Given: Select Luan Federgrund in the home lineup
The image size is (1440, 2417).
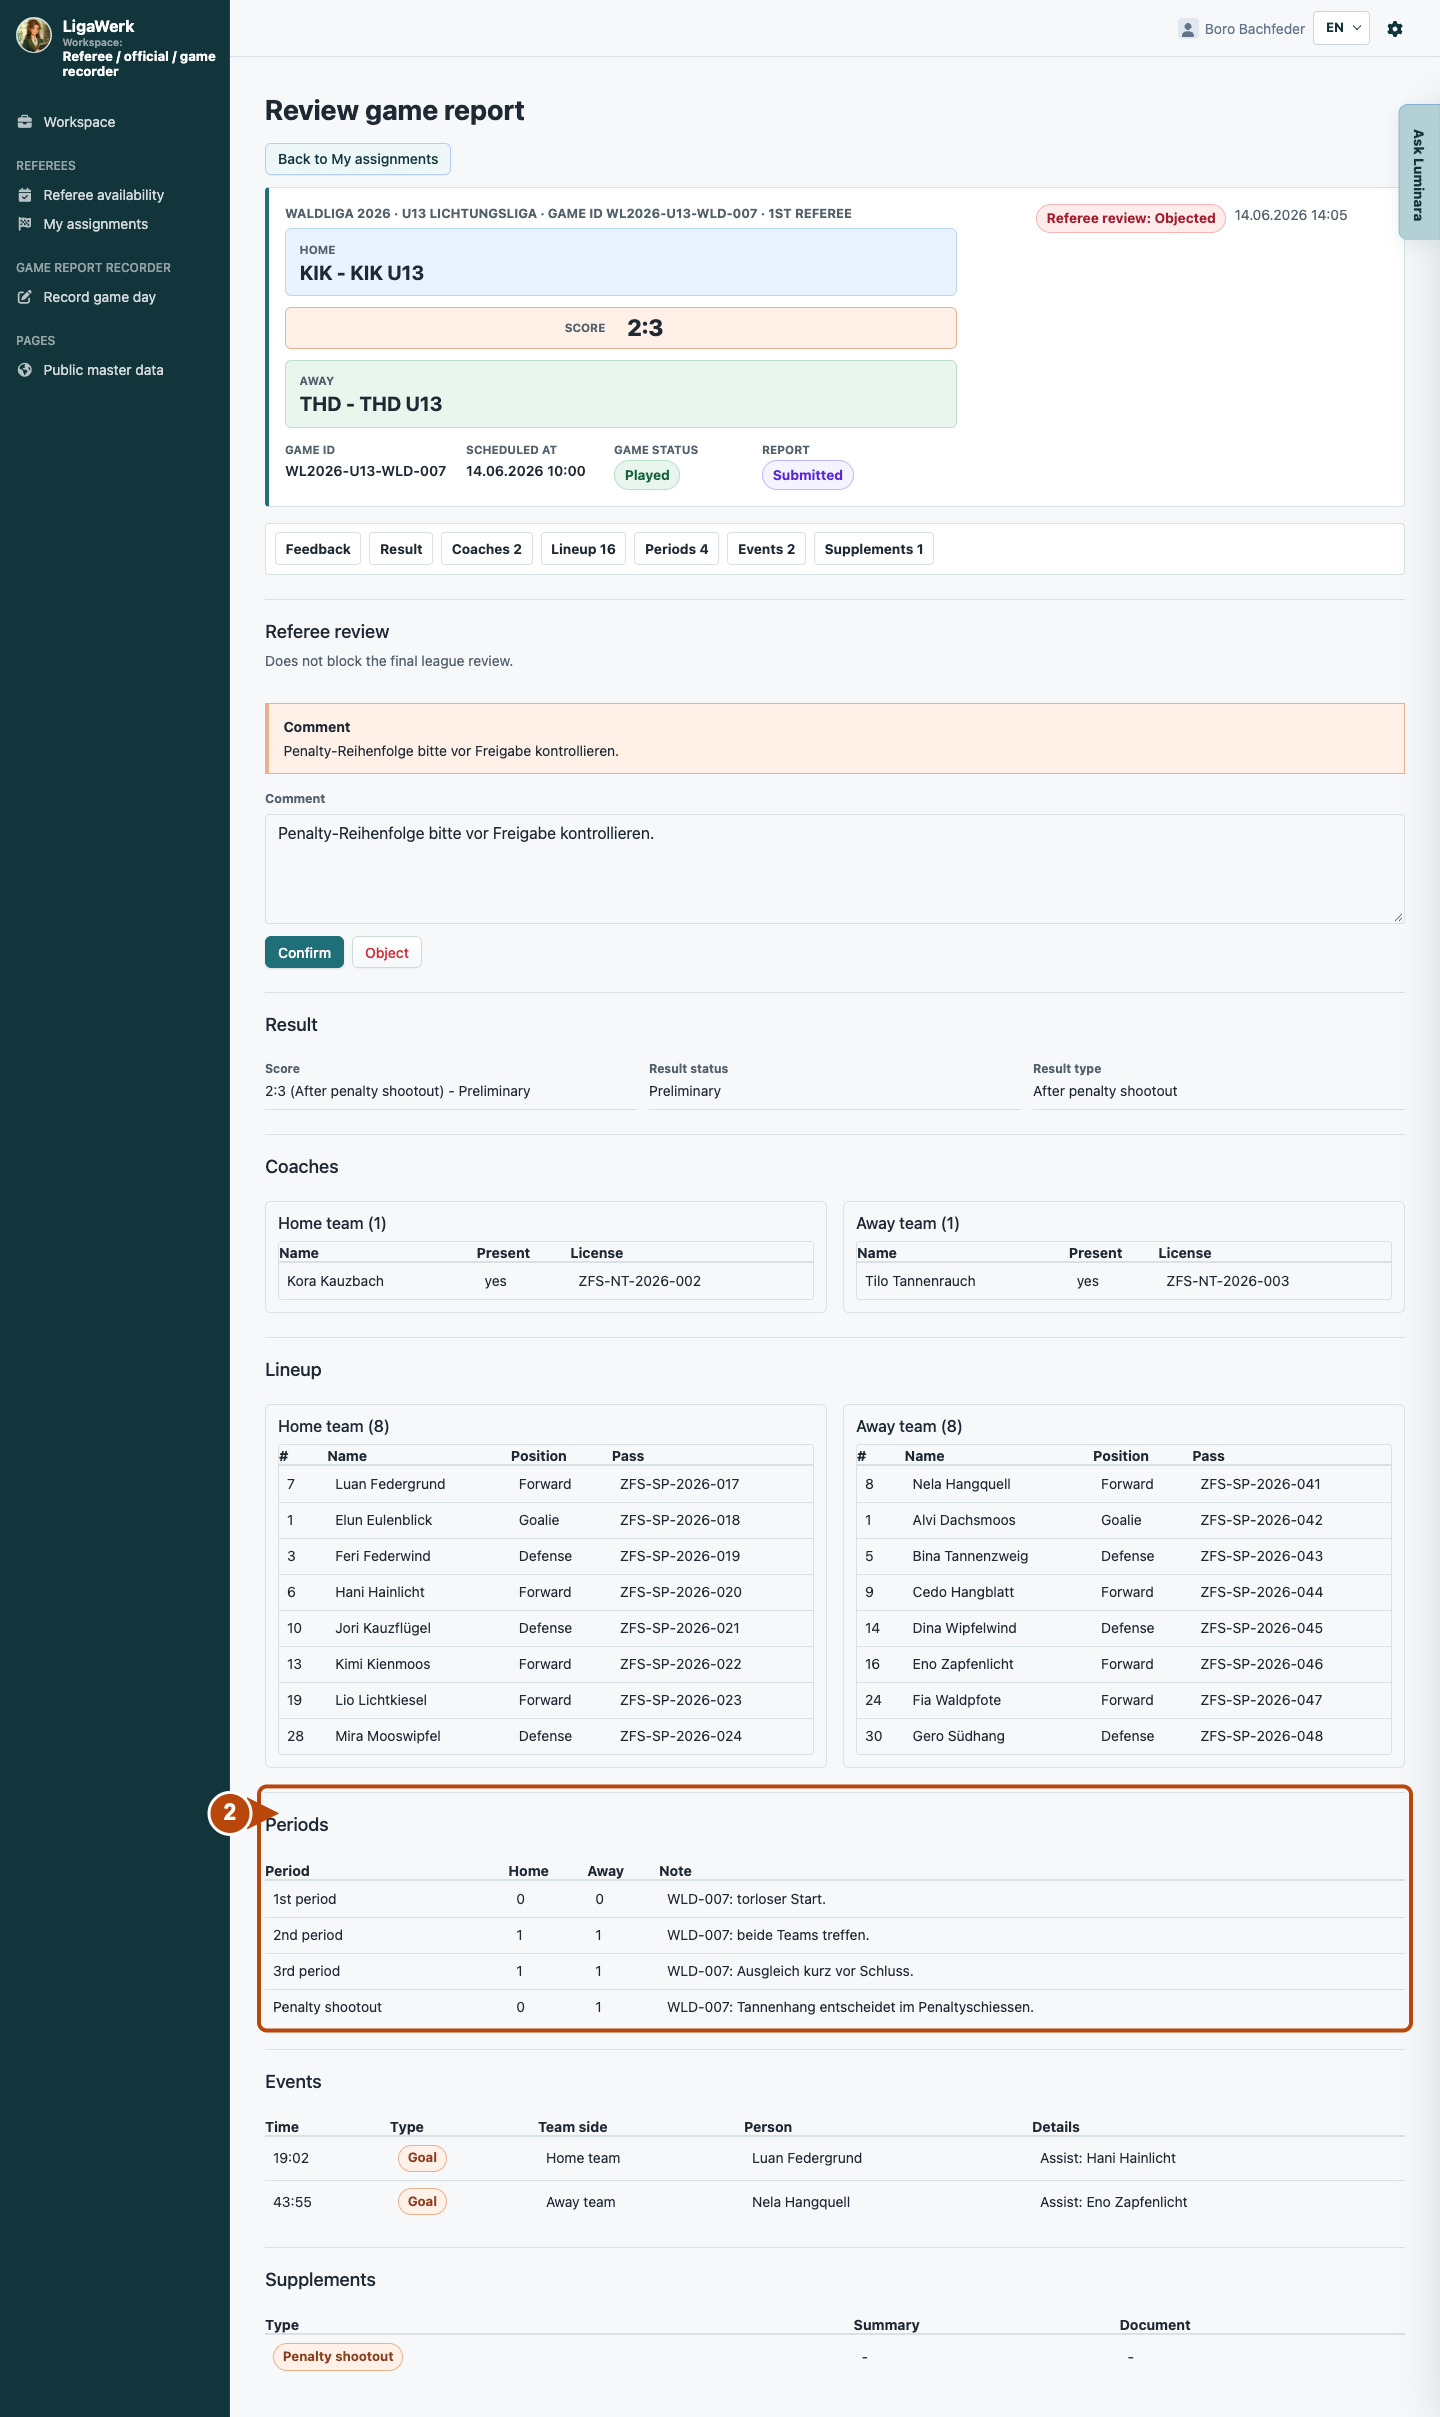Looking at the screenshot, I should coord(390,1484).
